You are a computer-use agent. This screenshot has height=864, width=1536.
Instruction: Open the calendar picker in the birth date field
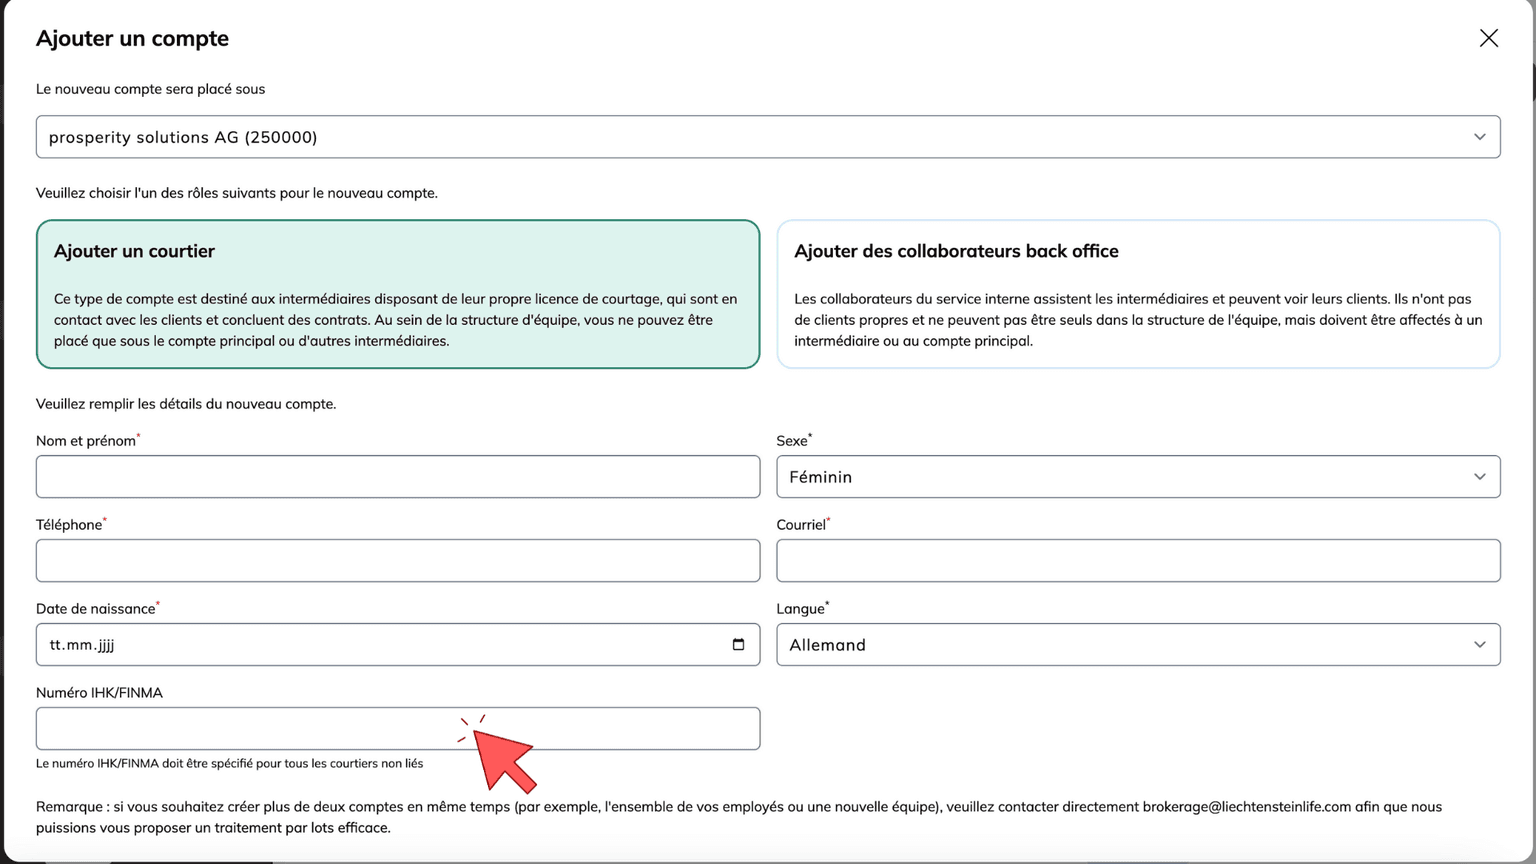(738, 645)
